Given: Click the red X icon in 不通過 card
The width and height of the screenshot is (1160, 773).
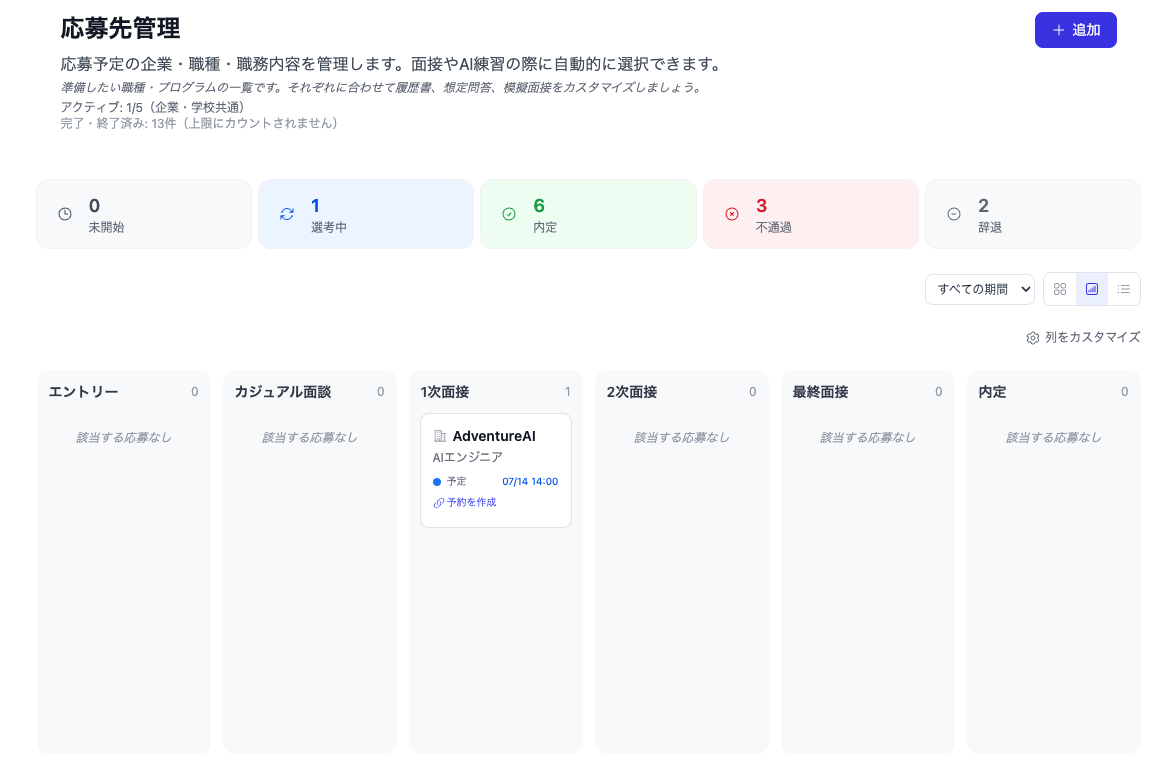Looking at the screenshot, I should [732, 214].
